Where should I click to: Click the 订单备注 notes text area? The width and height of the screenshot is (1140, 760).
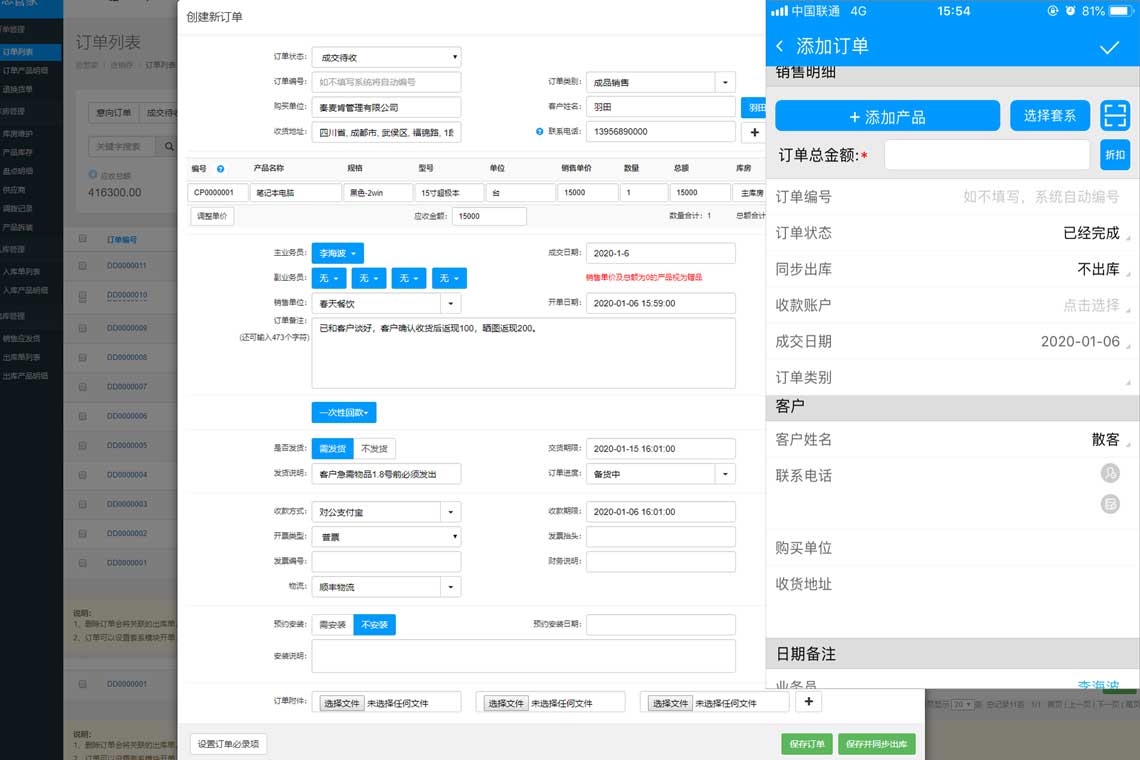[x=523, y=353]
